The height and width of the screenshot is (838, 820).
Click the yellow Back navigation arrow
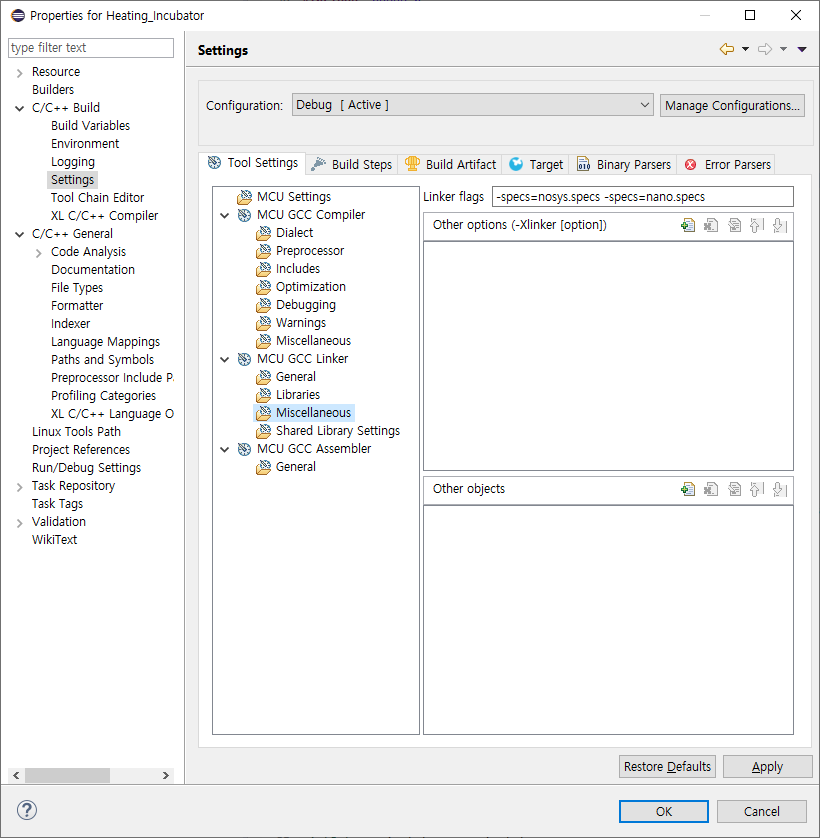(726, 49)
